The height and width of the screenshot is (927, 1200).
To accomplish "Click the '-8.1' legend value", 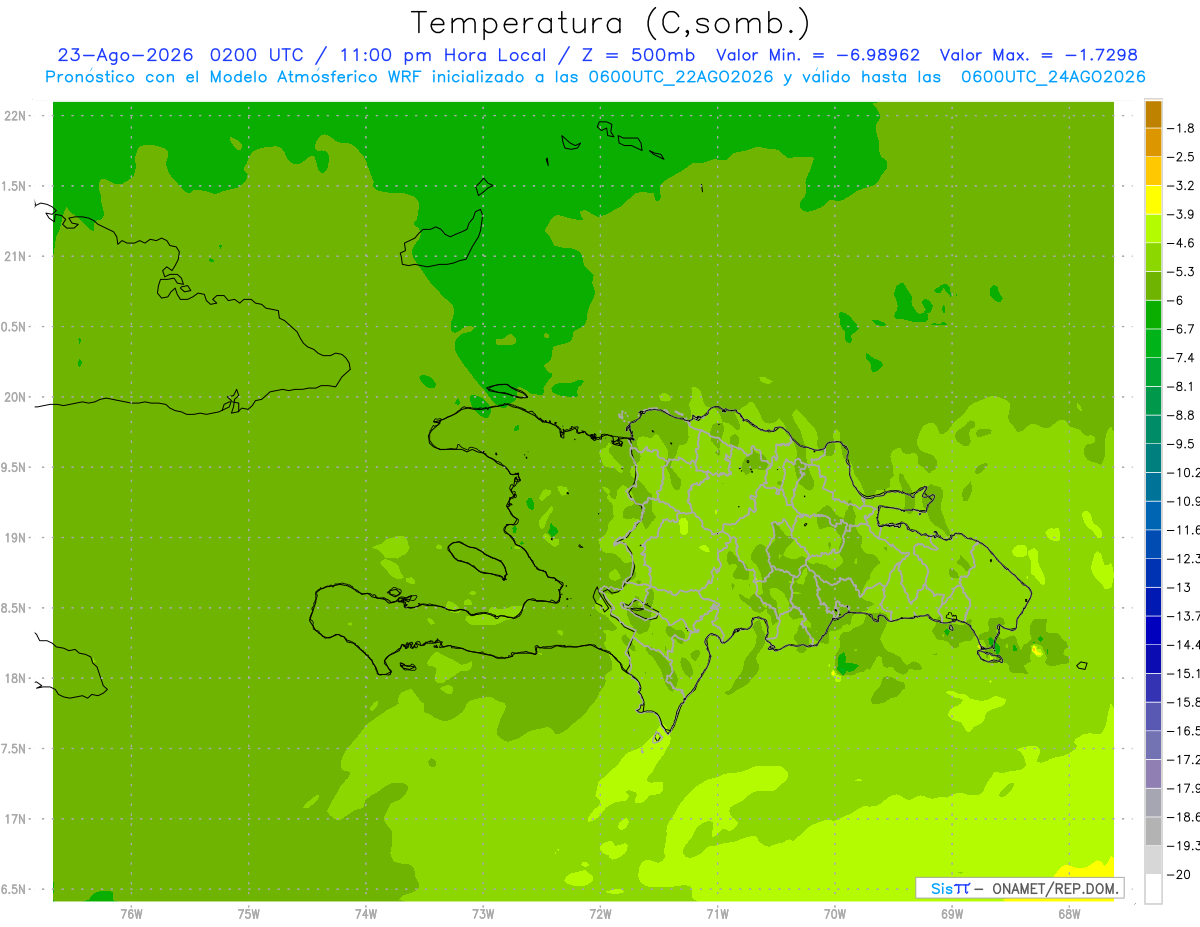I will click(1181, 386).
